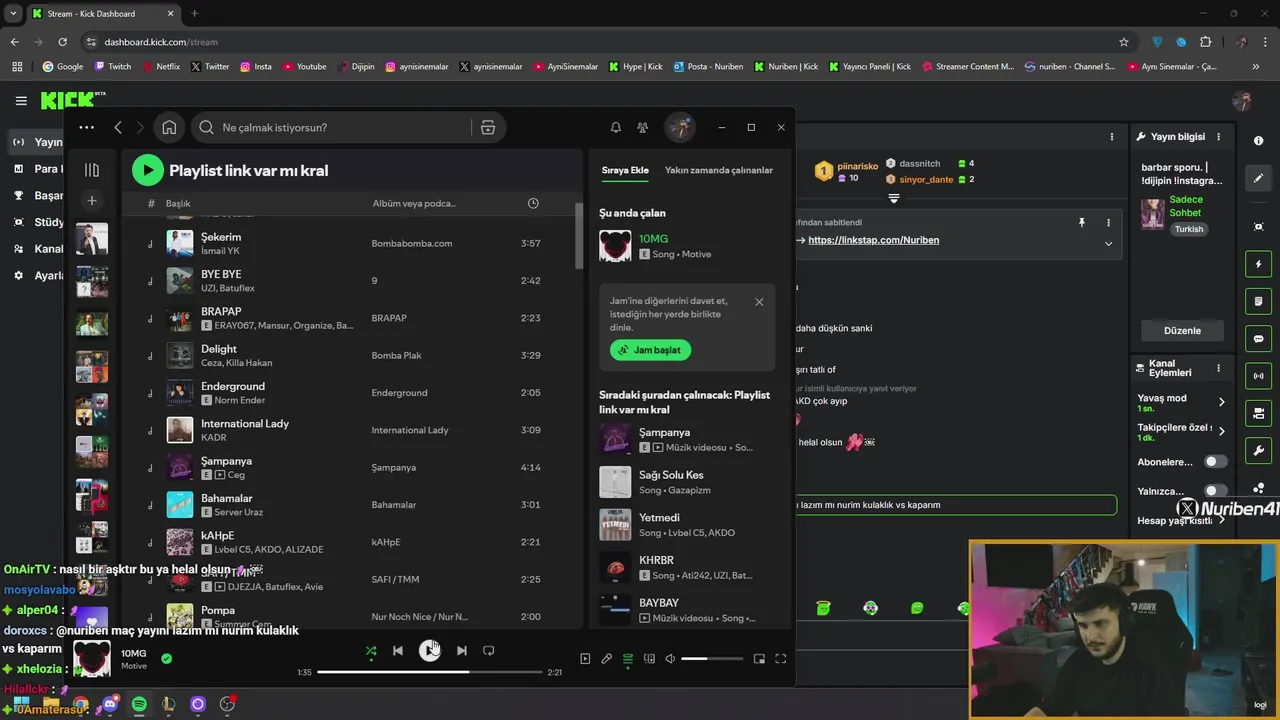Toggle shuffle in the Spotify player
Screen dimensions: 1280x720
pos(371,651)
